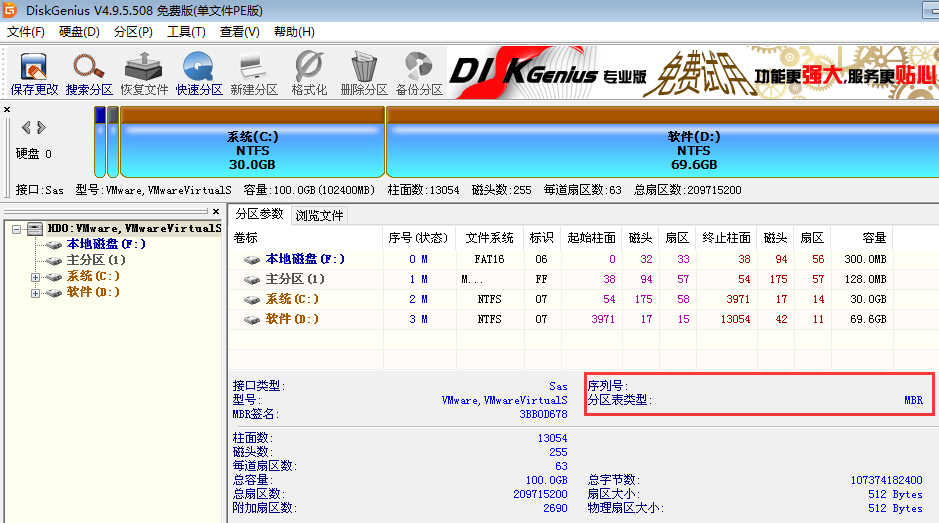
Task: Open the 分区(P) menu
Action: point(133,32)
